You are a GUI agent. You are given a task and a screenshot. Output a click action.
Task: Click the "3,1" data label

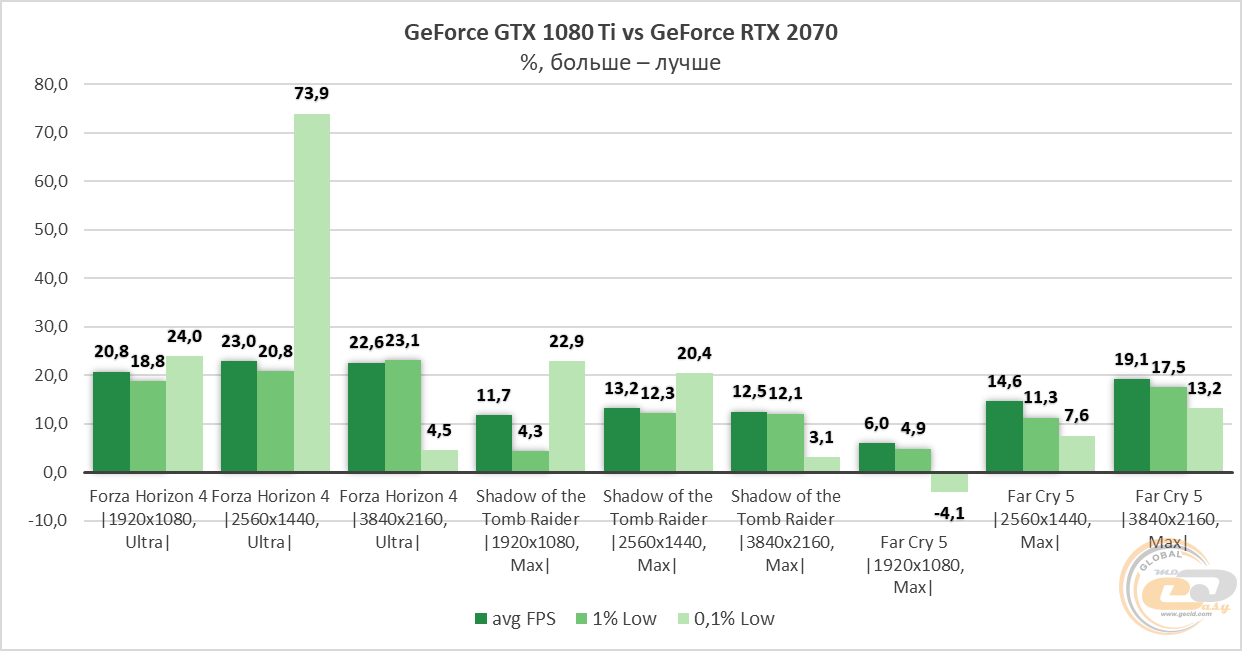822,437
